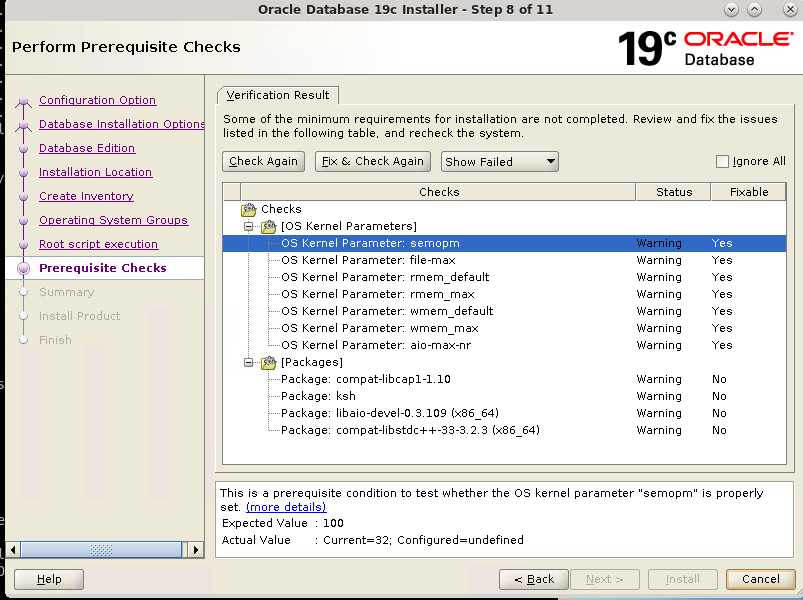Click Fix & Check Again button
The height and width of the screenshot is (600, 803).
(372, 161)
